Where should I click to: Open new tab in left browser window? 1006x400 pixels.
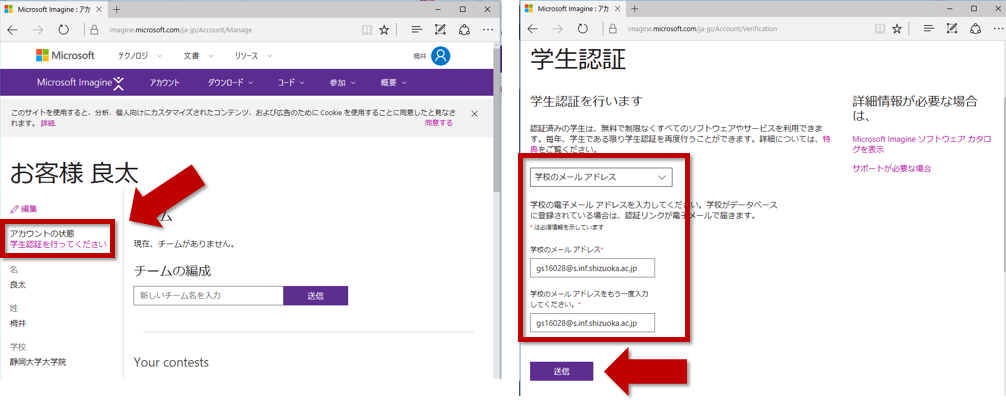click(x=116, y=9)
